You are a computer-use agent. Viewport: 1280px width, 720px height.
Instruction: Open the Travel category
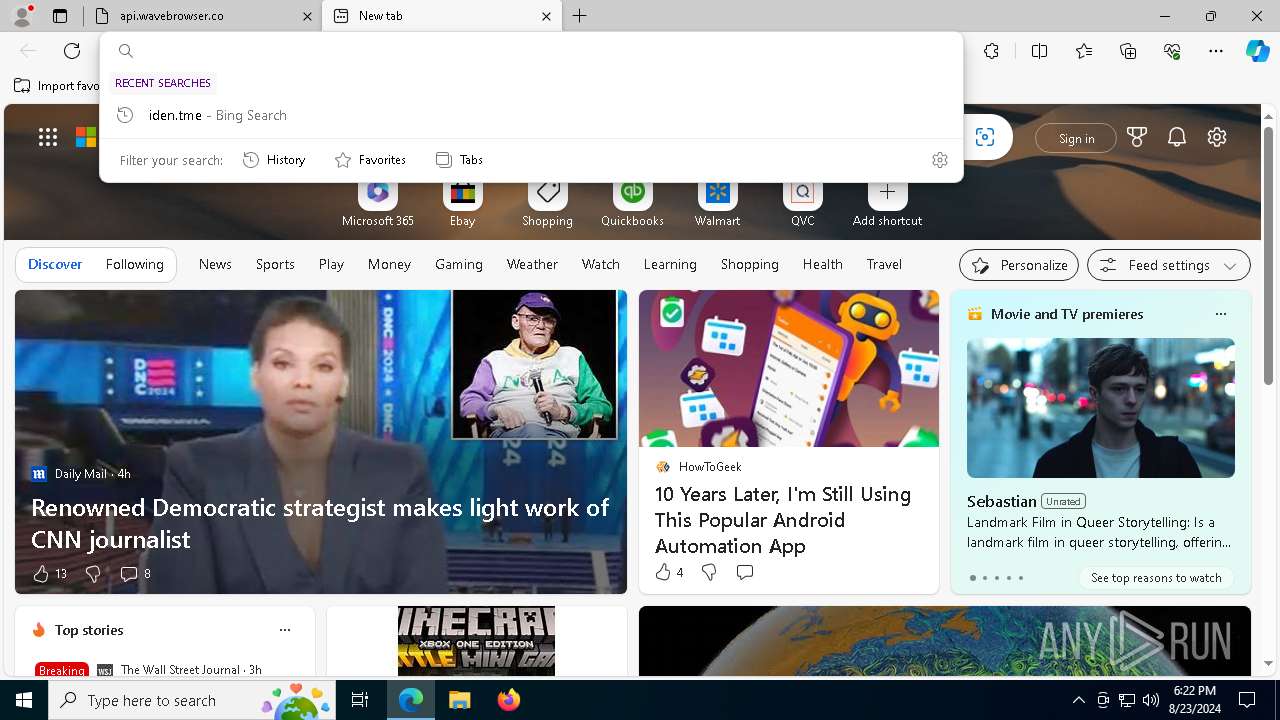884,264
